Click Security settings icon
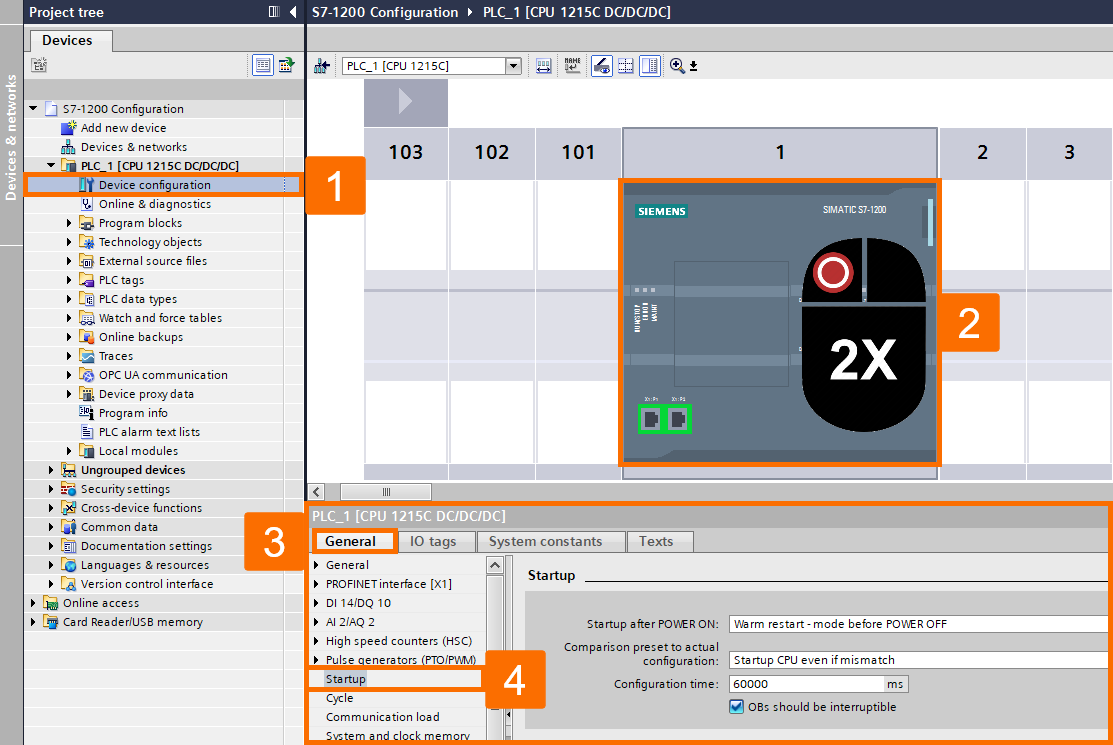The width and height of the screenshot is (1113, 745). pos(68,489)
